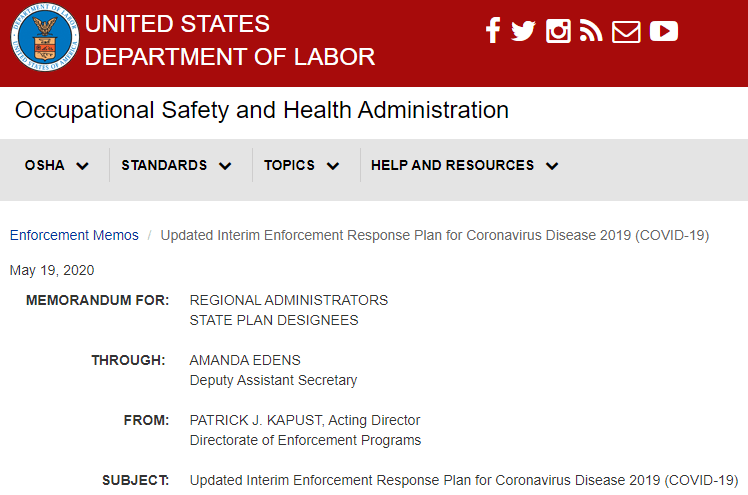Go to Enforcement Memos breadcrumb link
Screen dimensions: 748x495
(x=74, y=235)
